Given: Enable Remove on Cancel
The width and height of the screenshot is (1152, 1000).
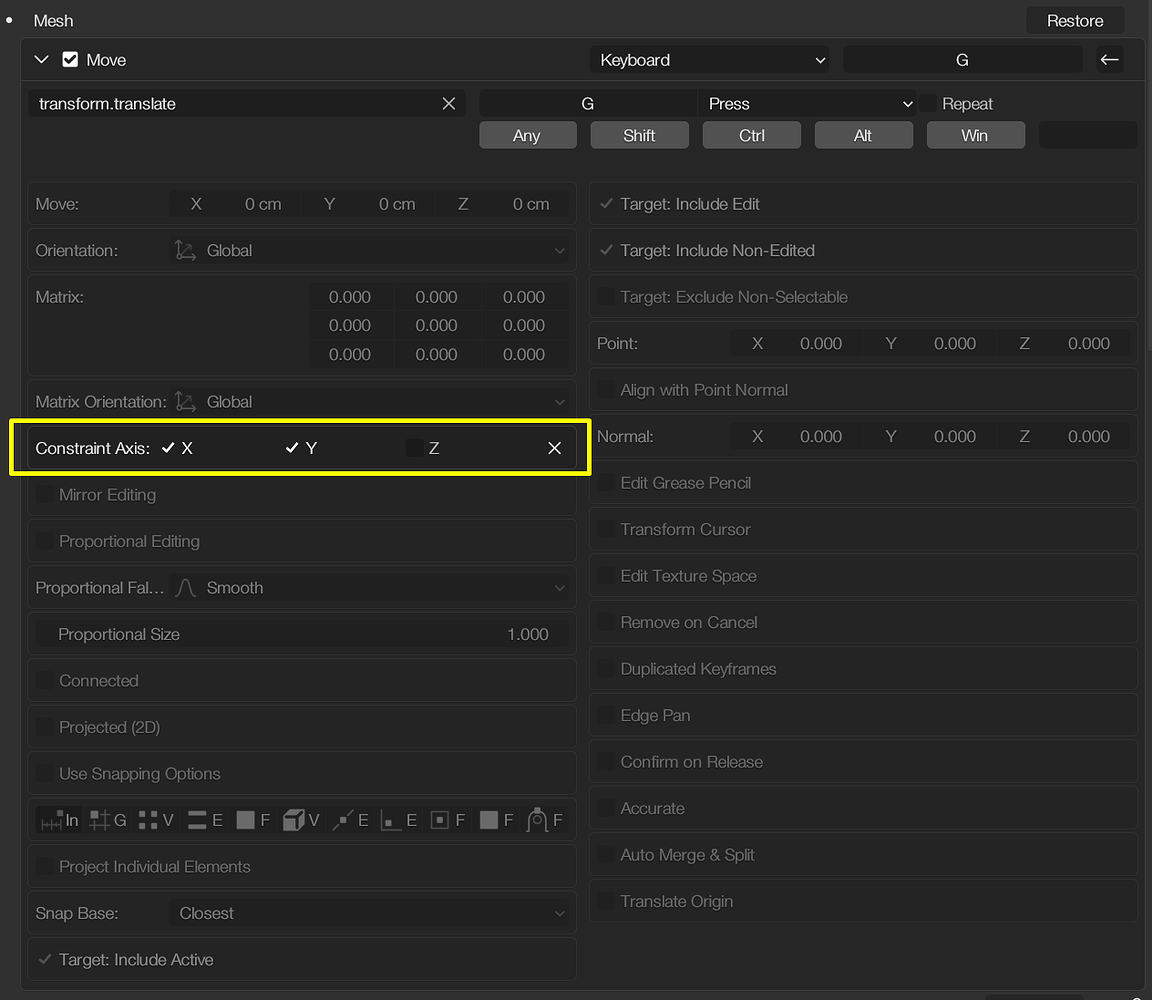Looking at the screenshot, I should tap(606, 622).
